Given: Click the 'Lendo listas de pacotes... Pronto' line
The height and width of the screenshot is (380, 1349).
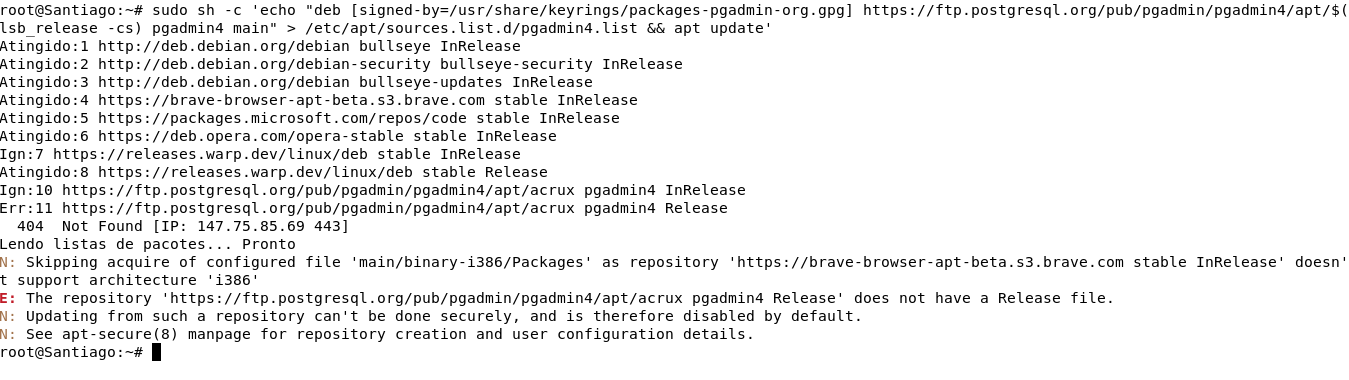Looking at the screenshot, I should pyautogui.click(x=148, y=244).
